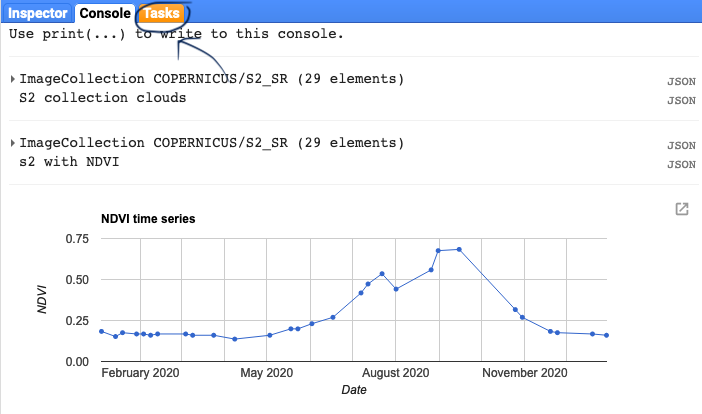
Task: Click the leftmost data point on the NDVI line
Action: (x=101, y=331)
